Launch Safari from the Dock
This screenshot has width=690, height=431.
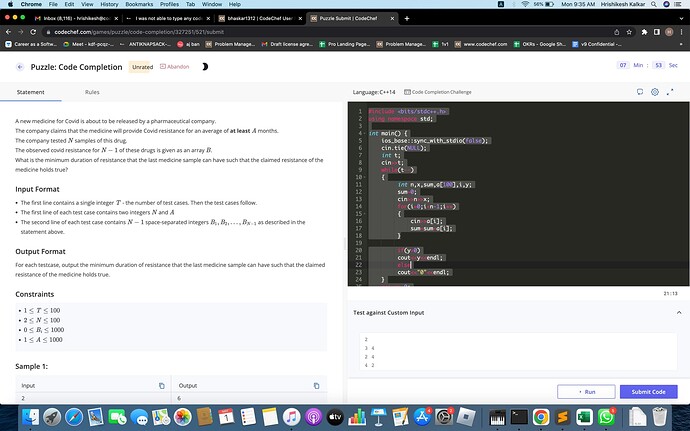(x=74, y=416)
